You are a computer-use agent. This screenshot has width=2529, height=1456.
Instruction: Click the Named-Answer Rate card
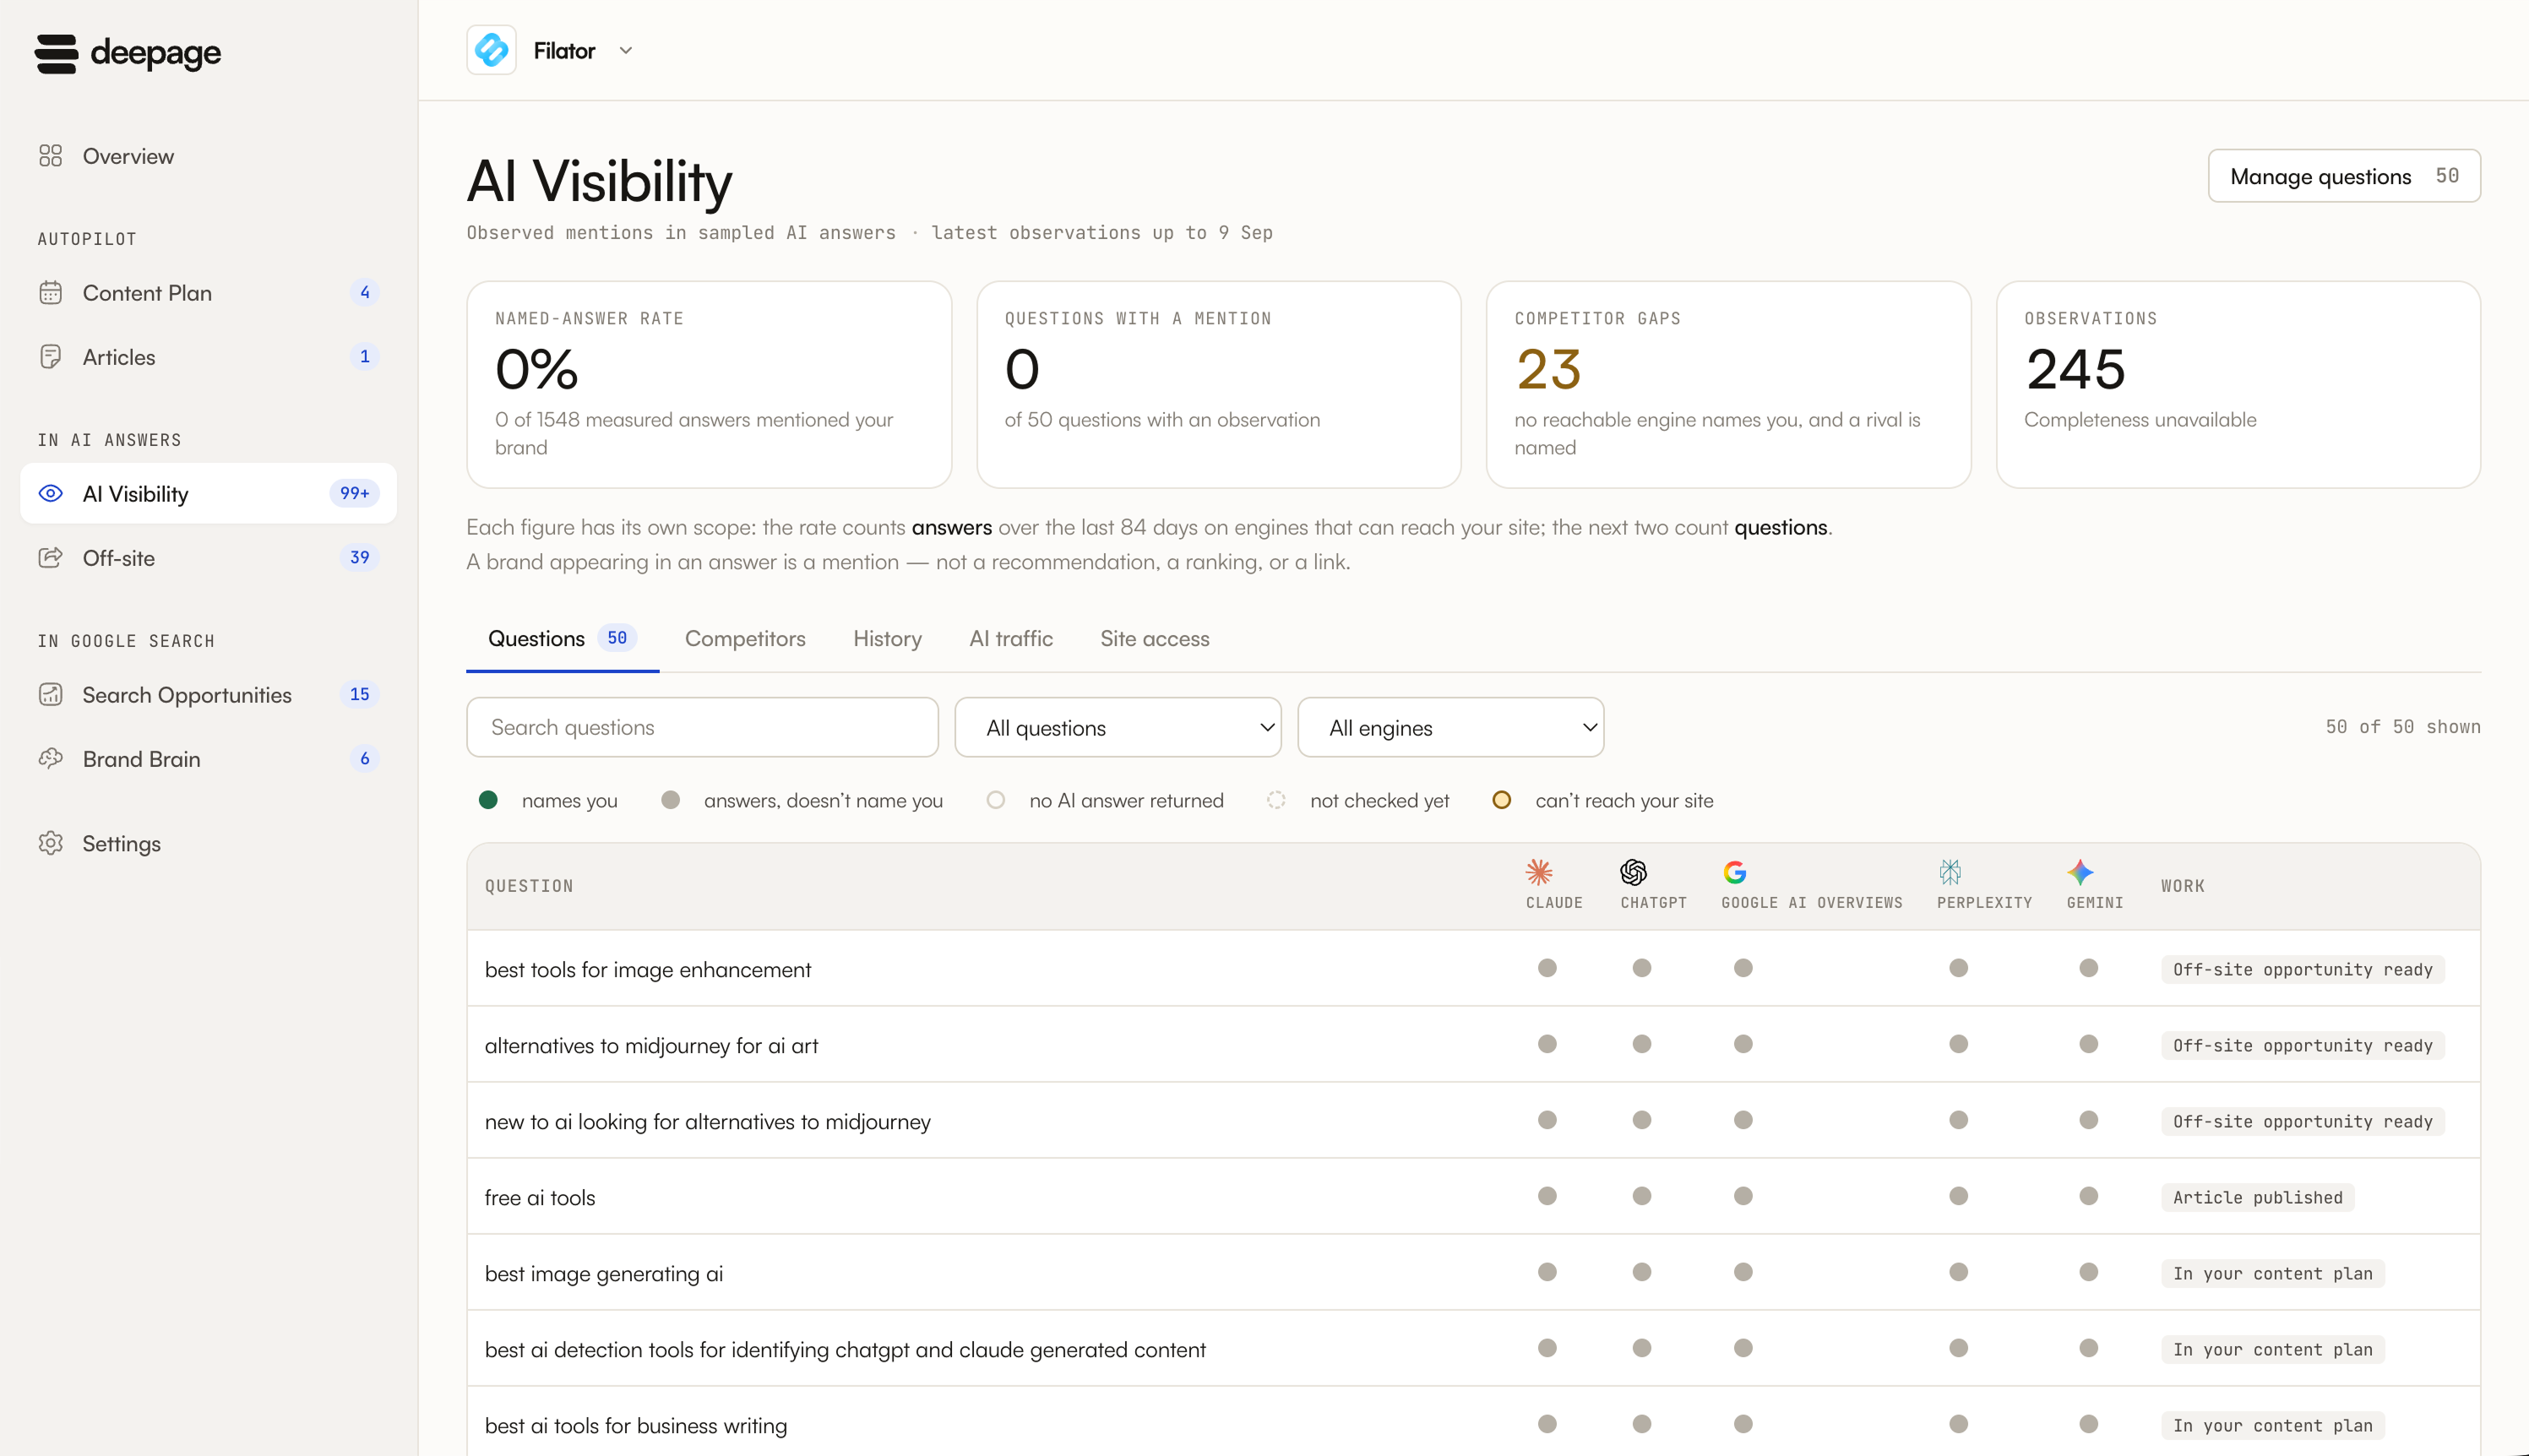click(709, 384)
